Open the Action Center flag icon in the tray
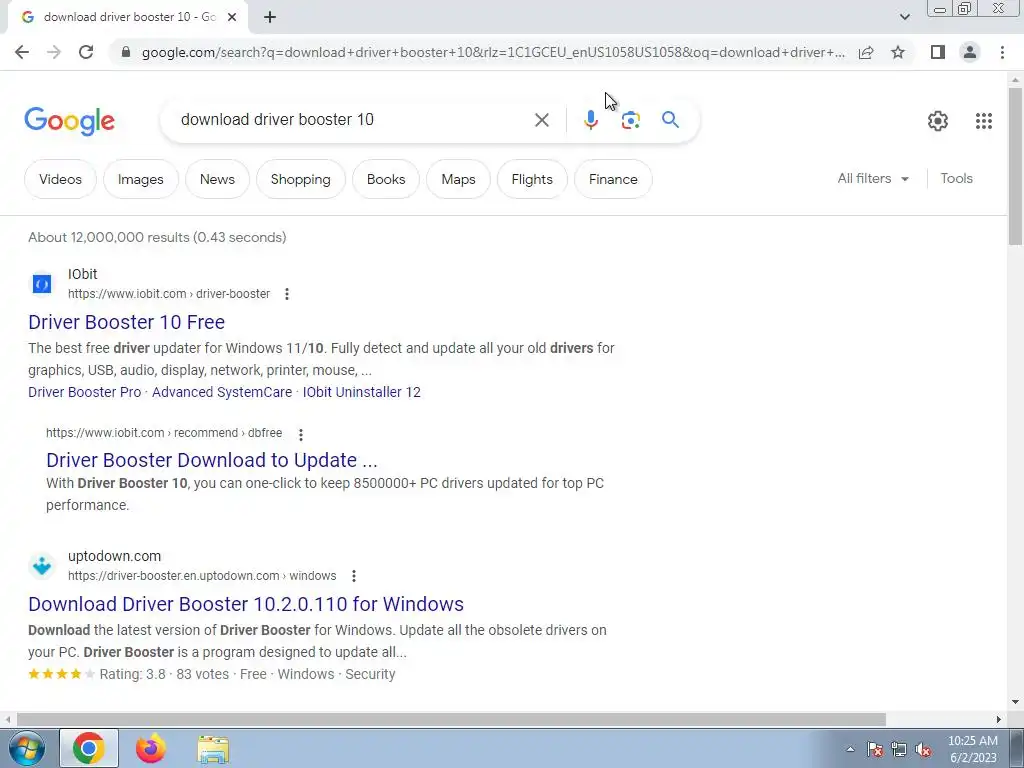Screen dimensions: 1024x768 [x=875, y=750]
